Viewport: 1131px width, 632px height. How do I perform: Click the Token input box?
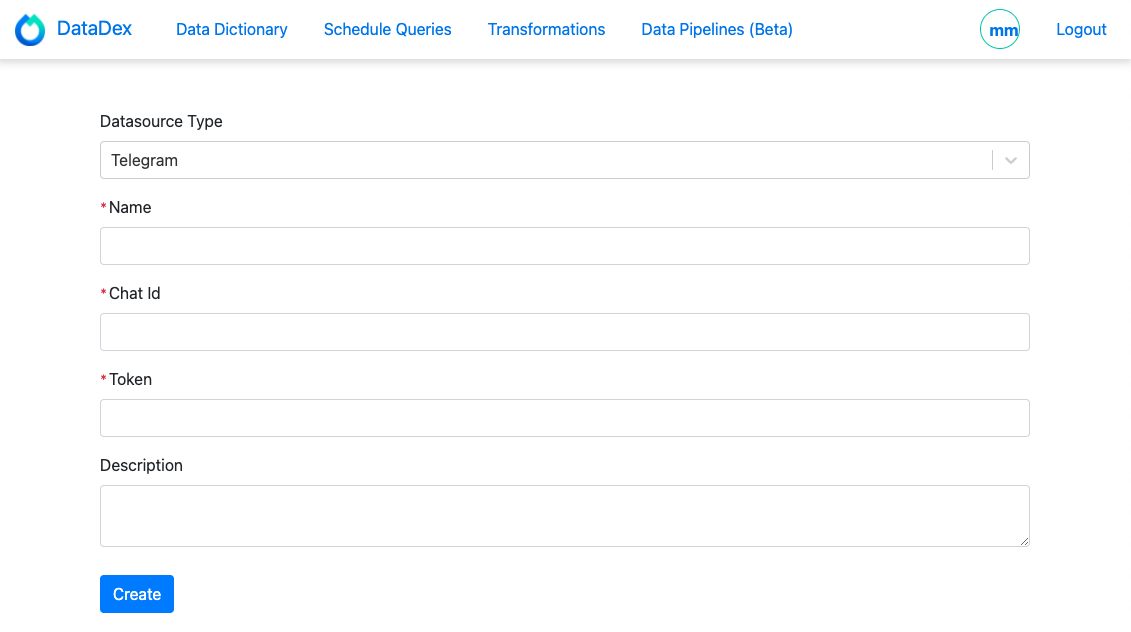(565, 418)
